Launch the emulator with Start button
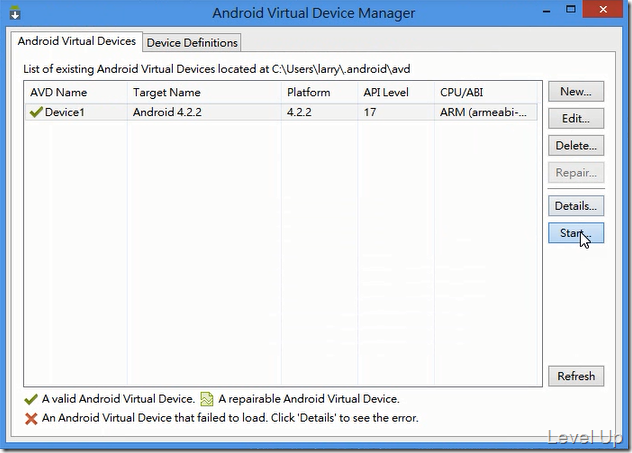 point(576,233)
